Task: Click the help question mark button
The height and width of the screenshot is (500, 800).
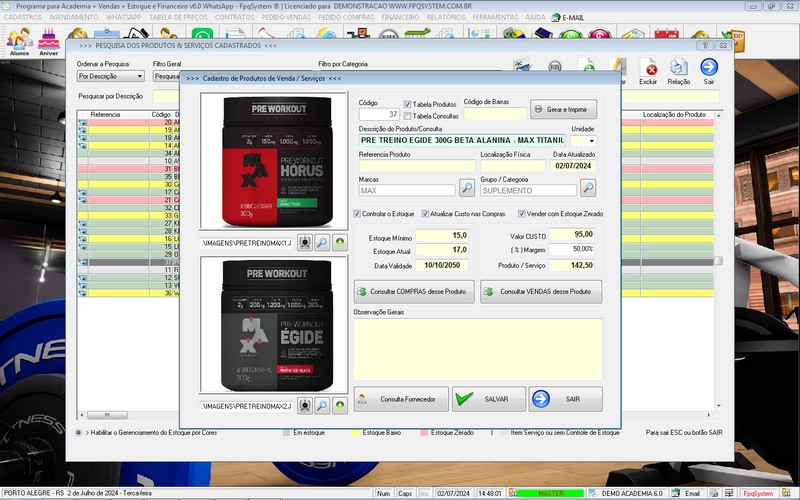Action: click(x=705, y=45)
